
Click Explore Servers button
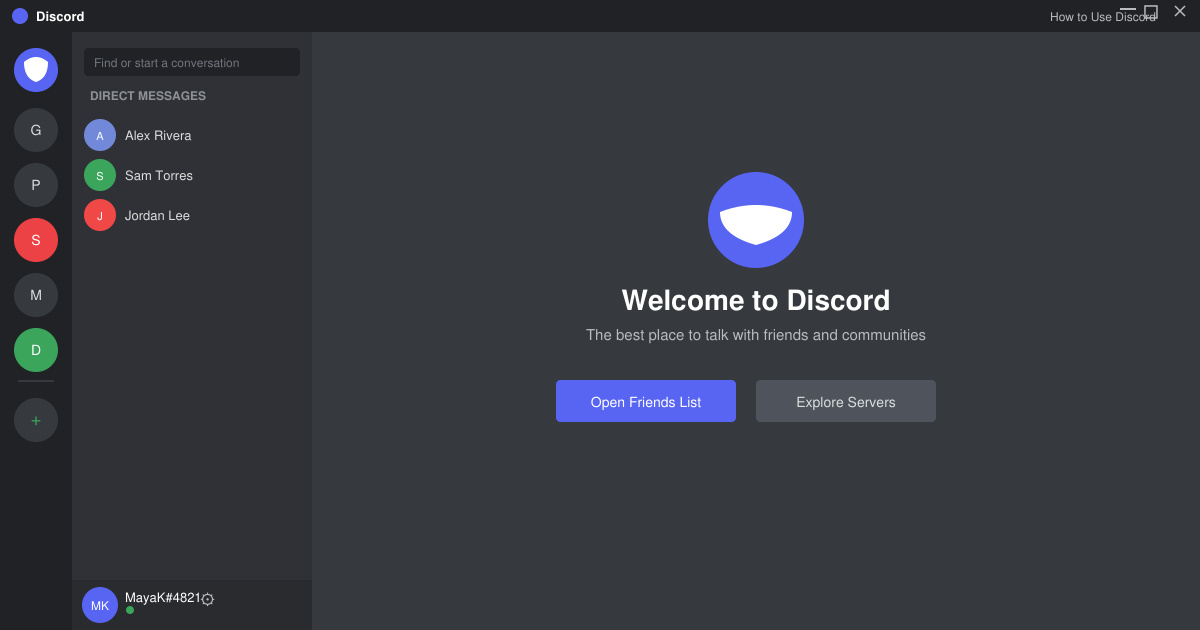846,401
